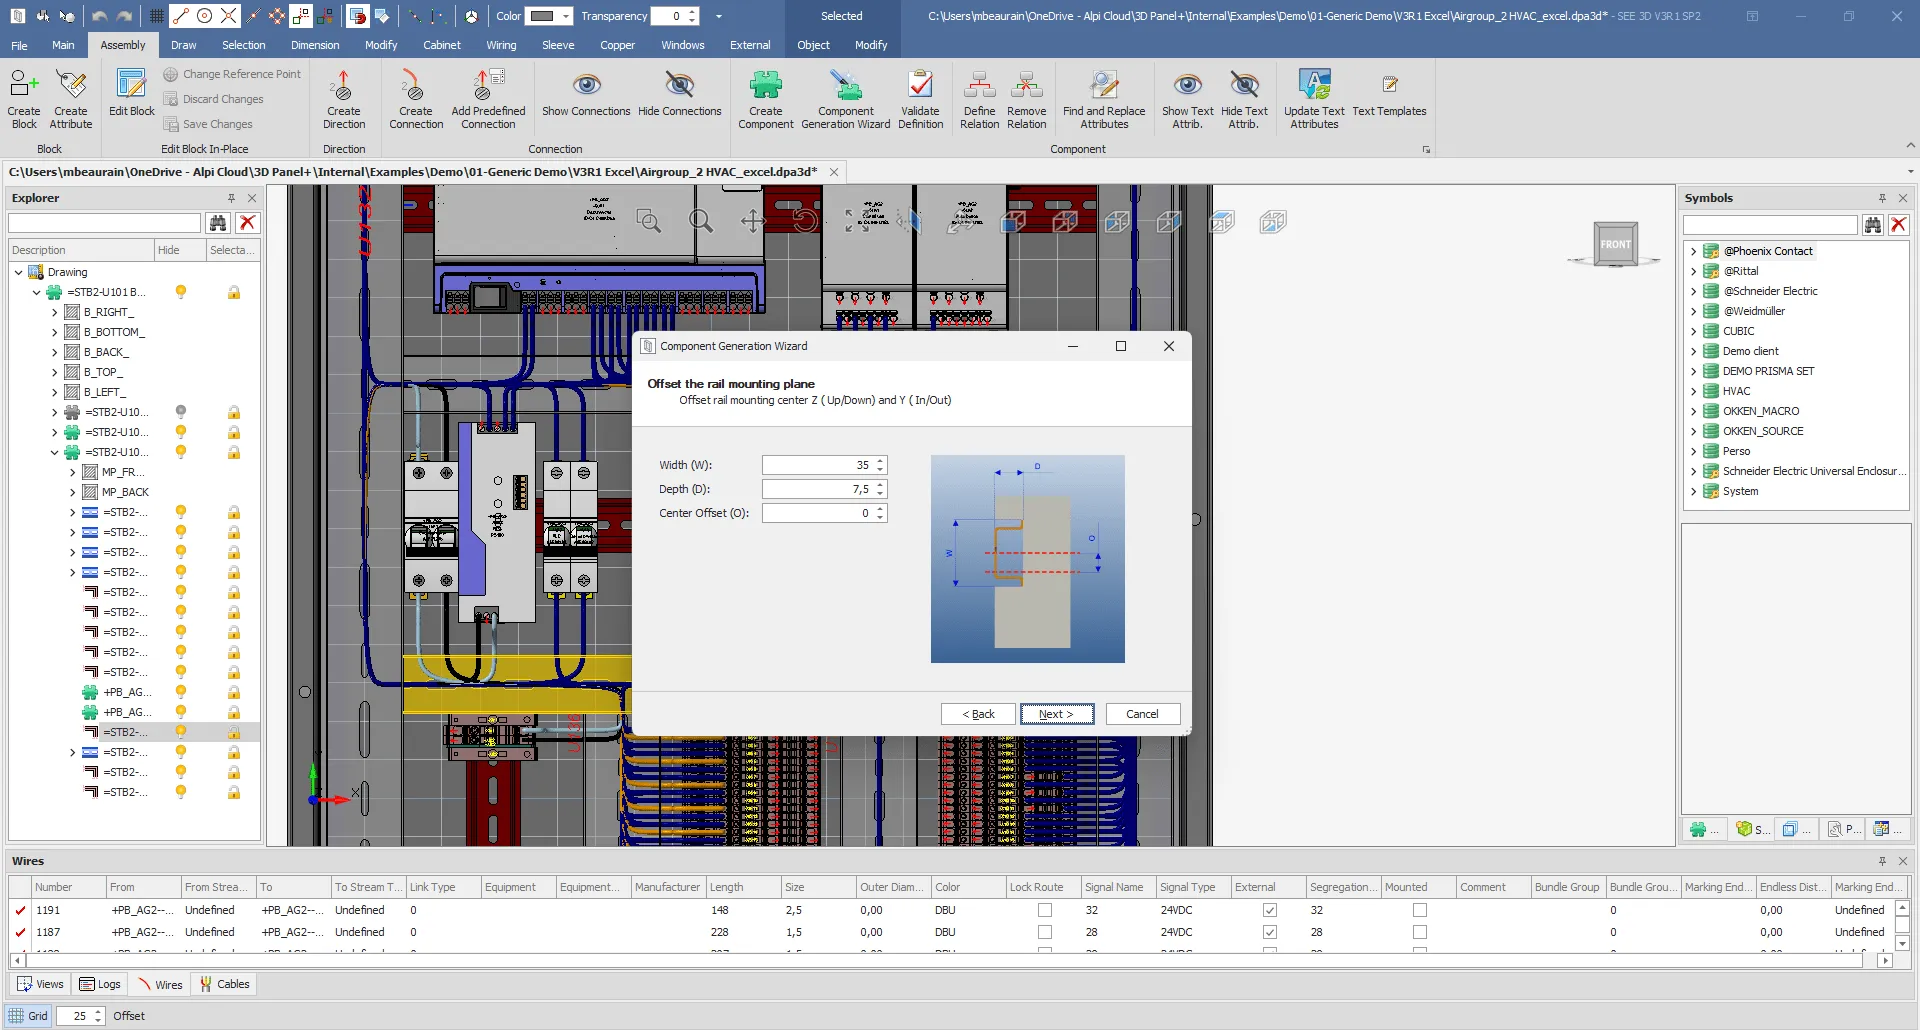Switch to the Cables bottom tab

pyautogui.click(x=225, y=984)
